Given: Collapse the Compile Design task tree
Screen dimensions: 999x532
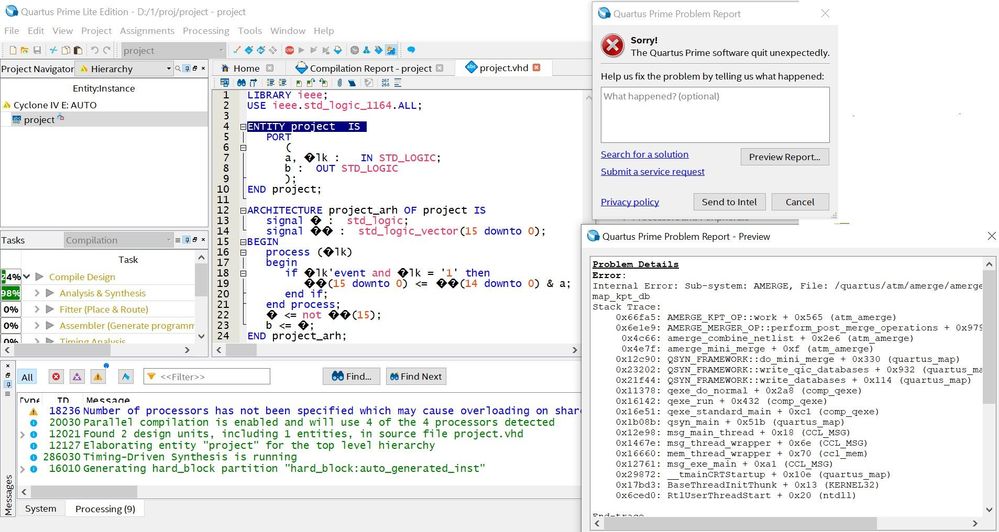Looking at the screenshot, I should [x=27, y=276].
